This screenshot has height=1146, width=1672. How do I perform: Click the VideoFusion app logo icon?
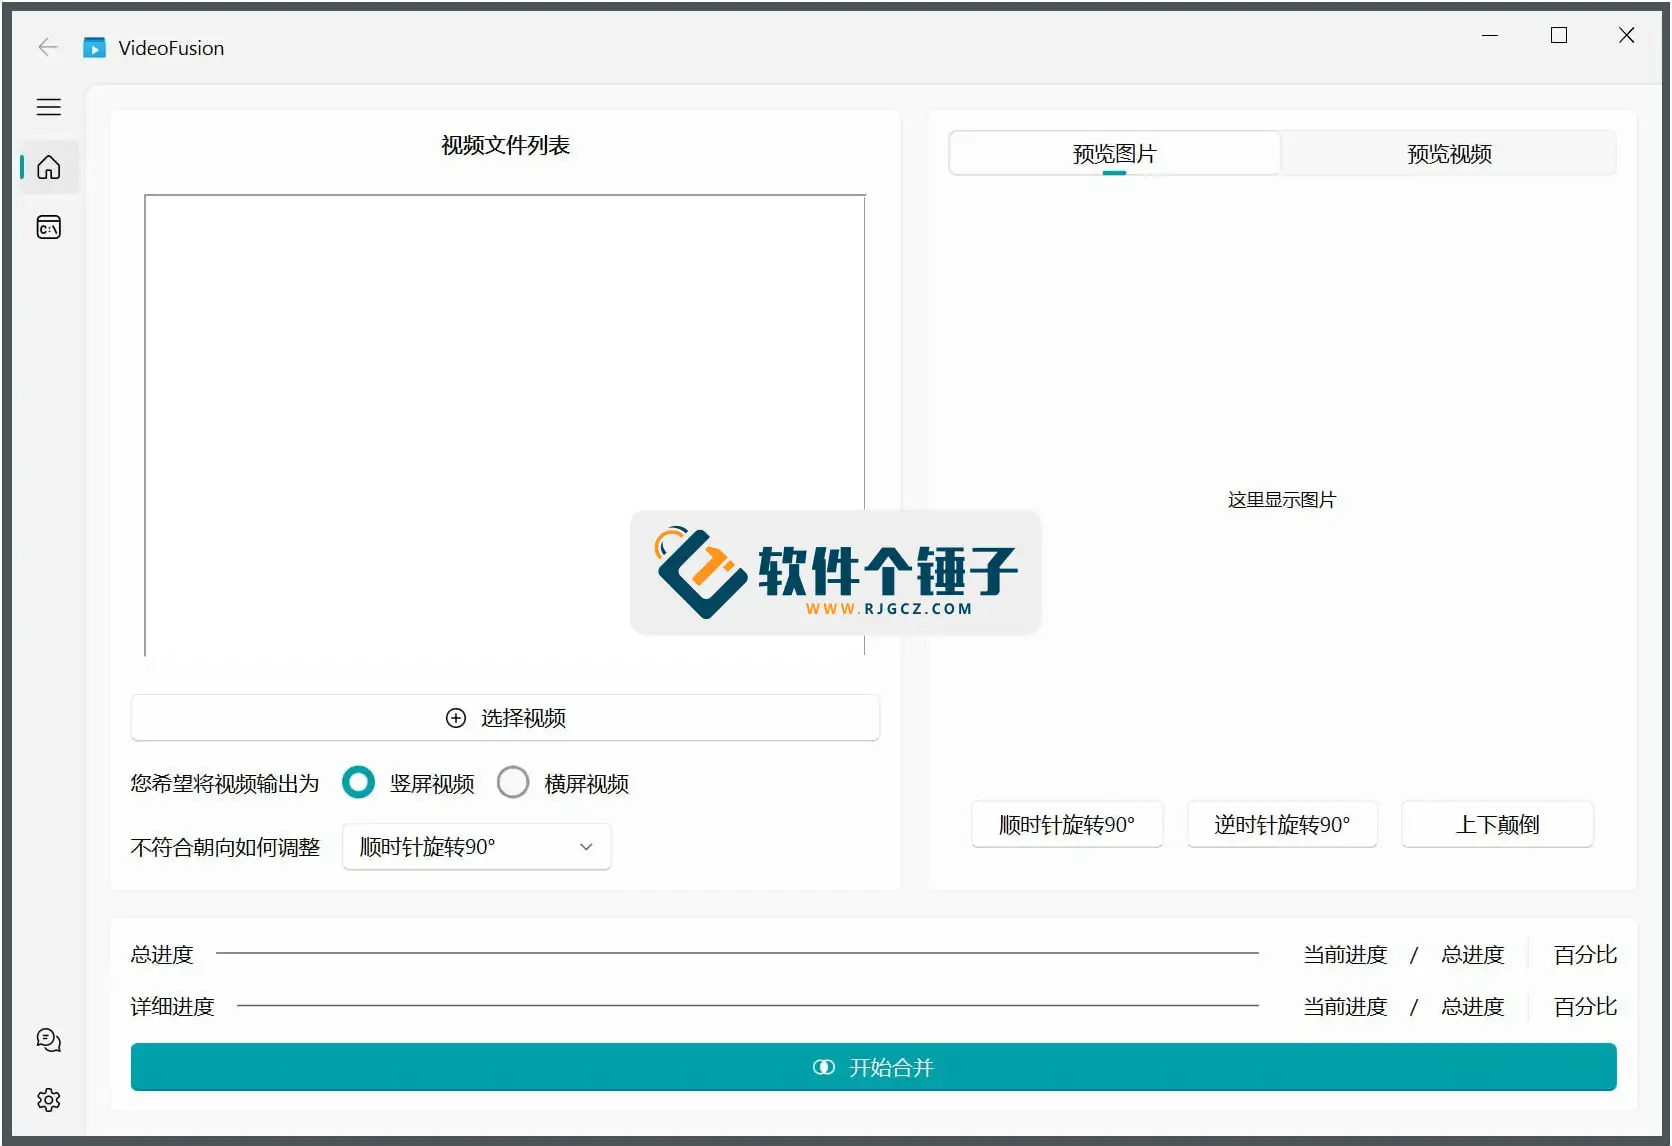94,48
